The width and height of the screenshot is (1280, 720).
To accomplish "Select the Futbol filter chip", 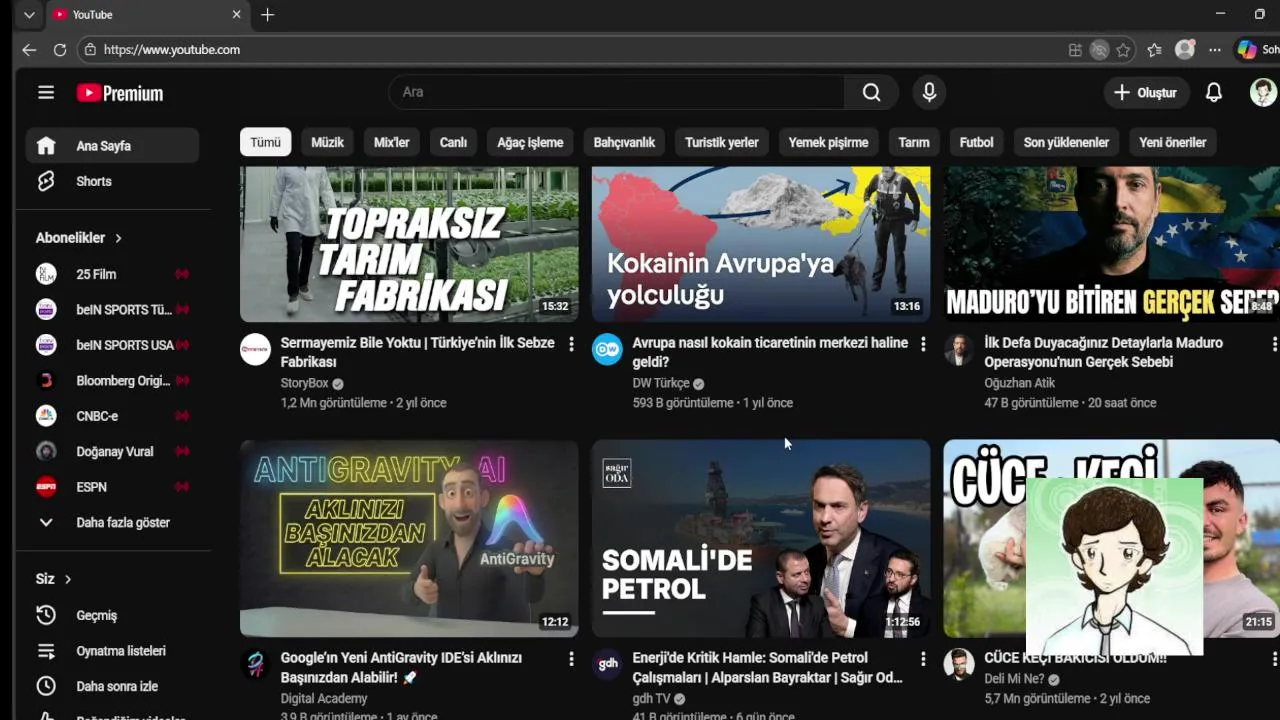I will pyautogui.click(x=976, y=142).
